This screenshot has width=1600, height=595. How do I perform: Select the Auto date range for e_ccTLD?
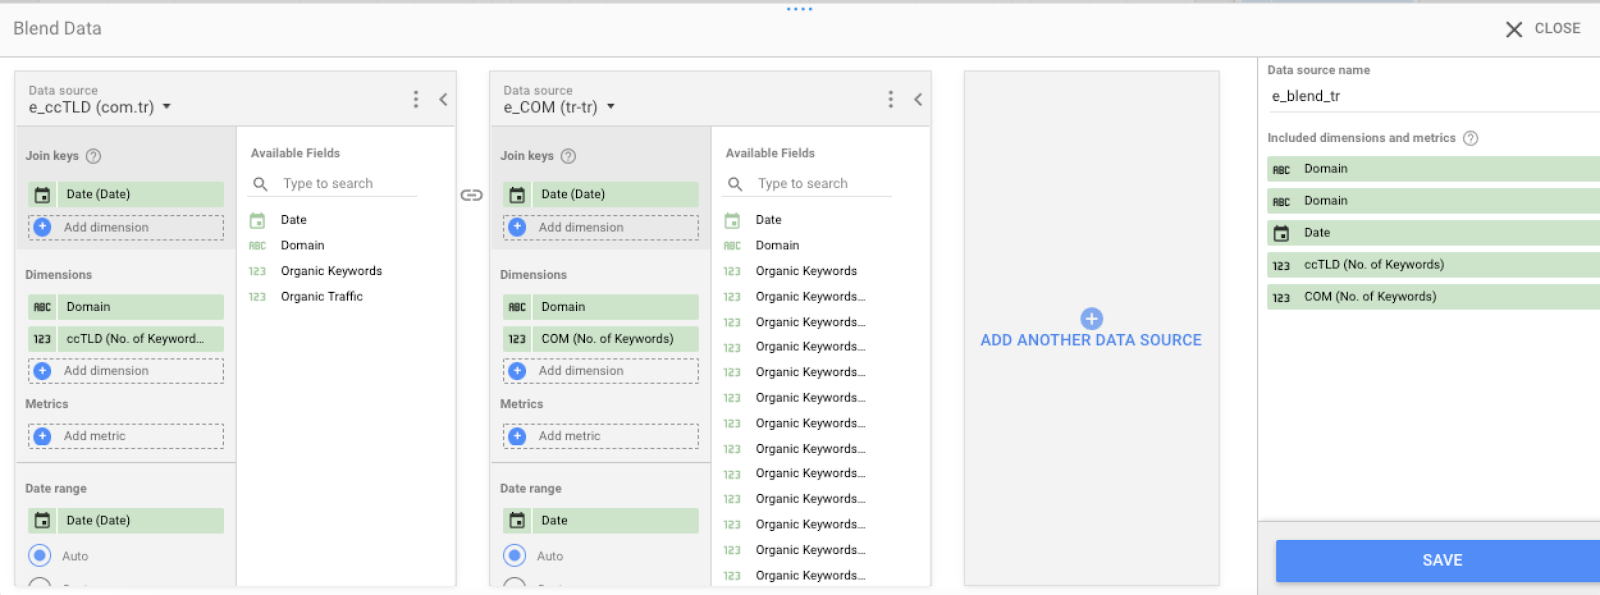coord(40,556)
